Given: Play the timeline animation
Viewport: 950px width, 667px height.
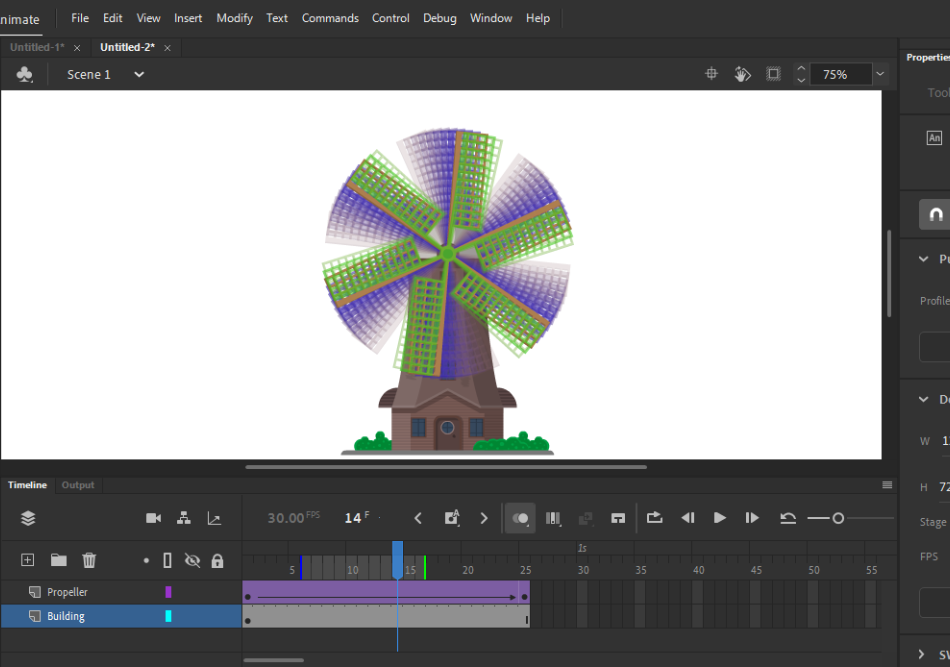Looking at the screenshot, I should pyautogui.click(x=720, y=518).
